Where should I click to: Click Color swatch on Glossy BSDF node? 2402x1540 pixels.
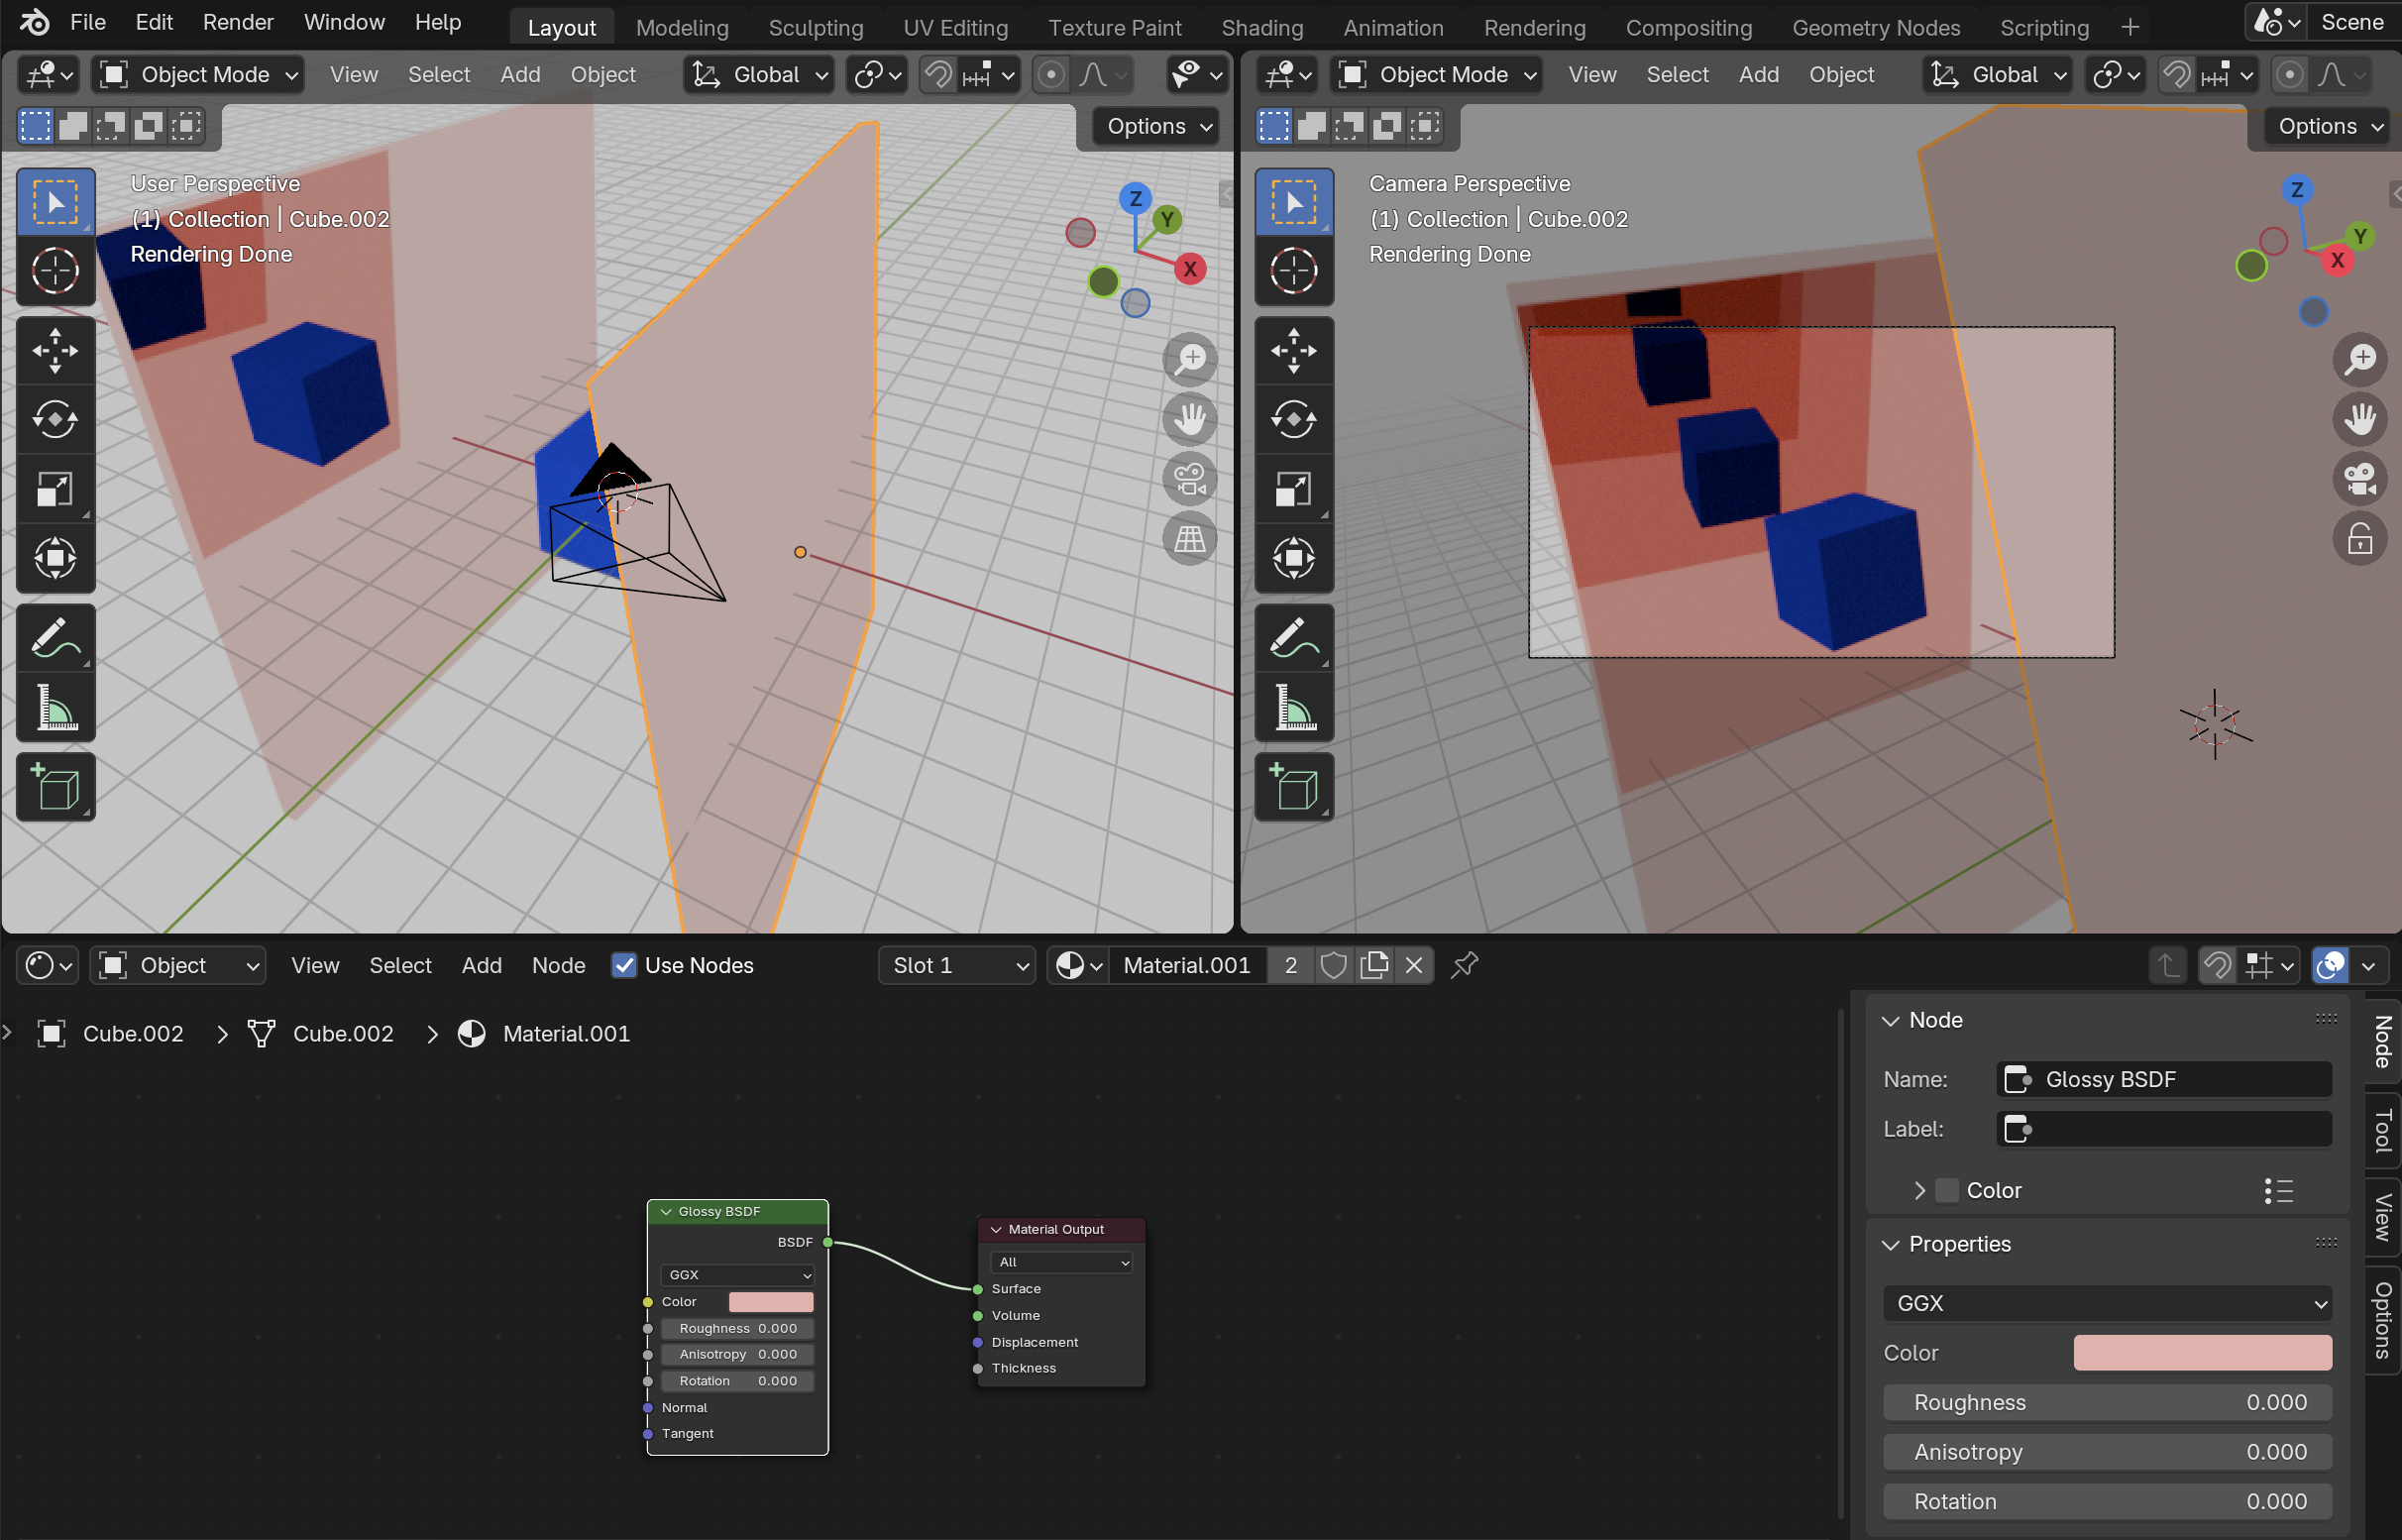(771, 1302)
